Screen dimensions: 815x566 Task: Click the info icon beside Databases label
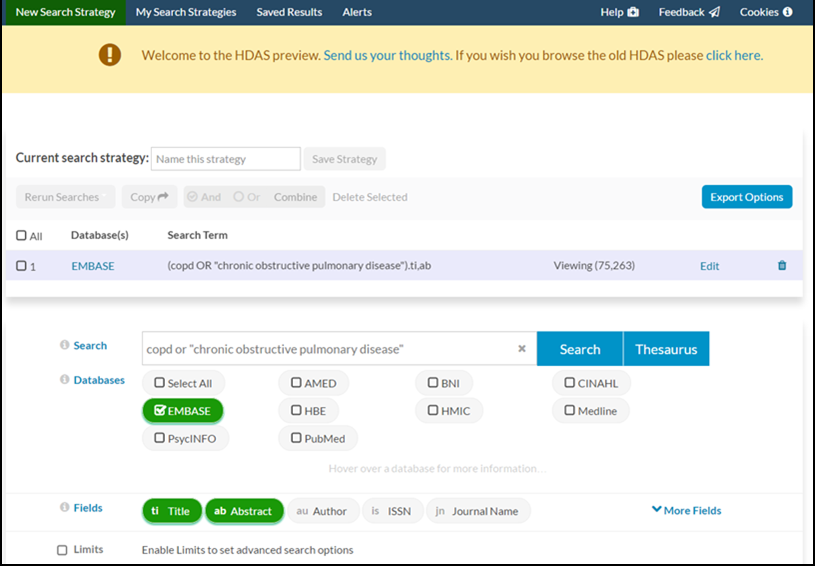pyautogui.click(x=64, y=380)
